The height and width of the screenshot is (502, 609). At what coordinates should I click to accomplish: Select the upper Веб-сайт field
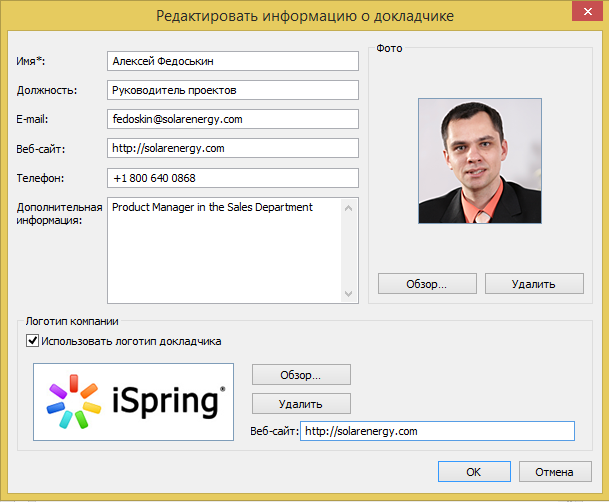tap(233, 148)
